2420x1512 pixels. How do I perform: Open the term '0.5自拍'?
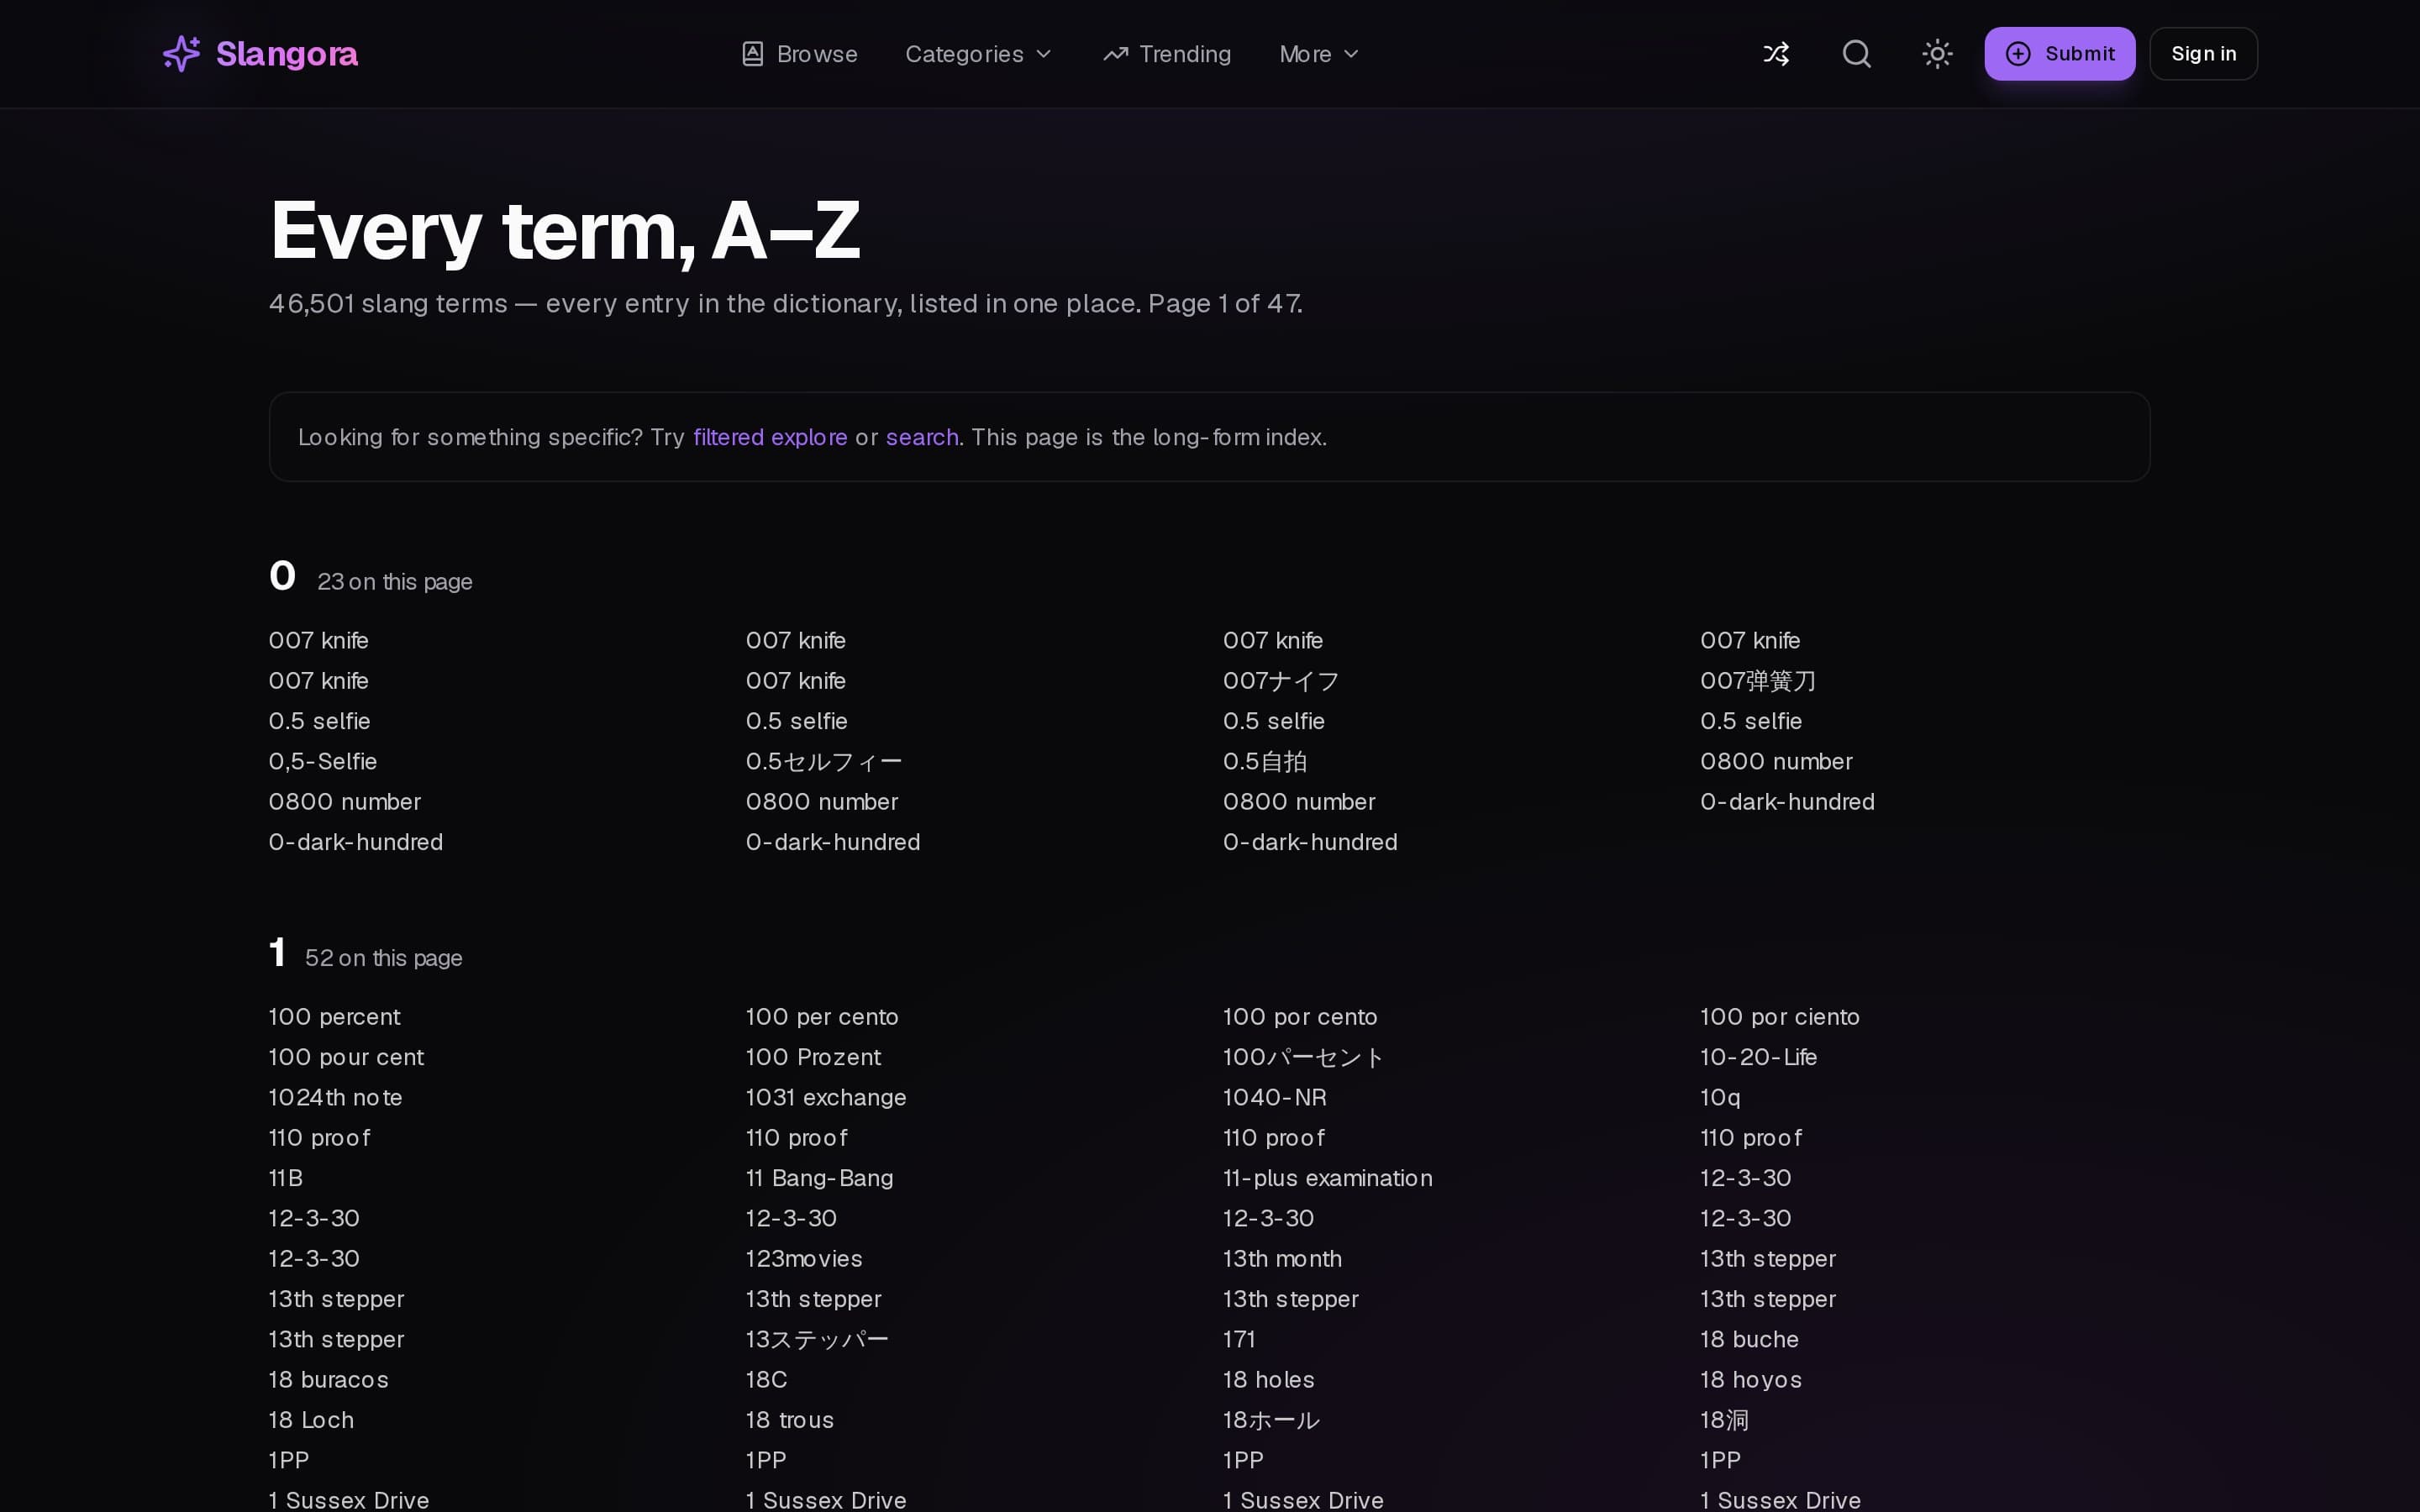coord(1265,762)
